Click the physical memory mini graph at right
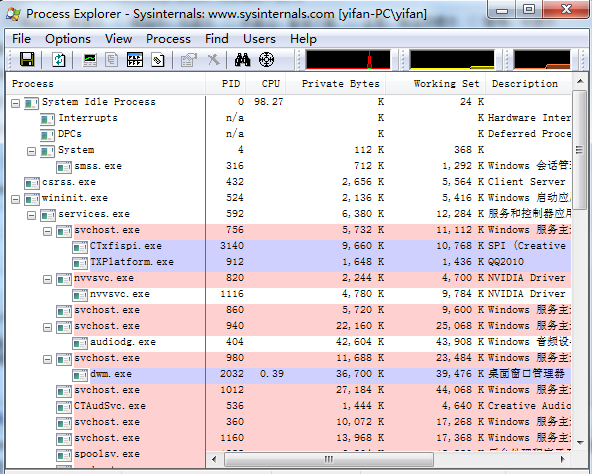The image size is (592, 474). click(x=542, y=60)
